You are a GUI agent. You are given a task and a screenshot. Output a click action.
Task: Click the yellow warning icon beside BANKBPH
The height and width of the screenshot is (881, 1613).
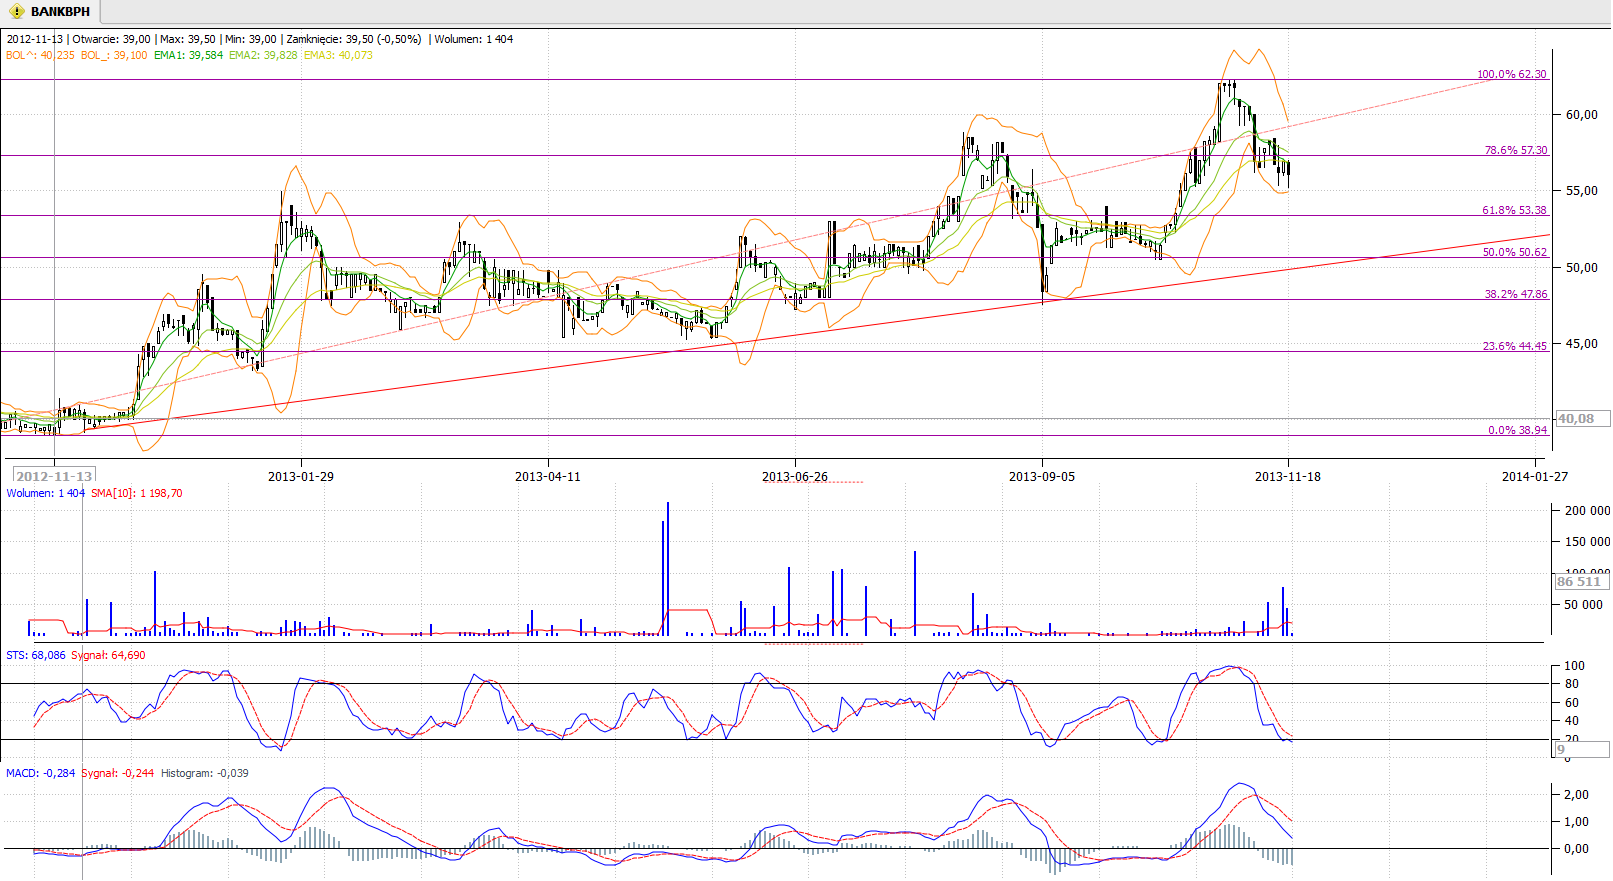pyautogui.click(x=16, y=12)
